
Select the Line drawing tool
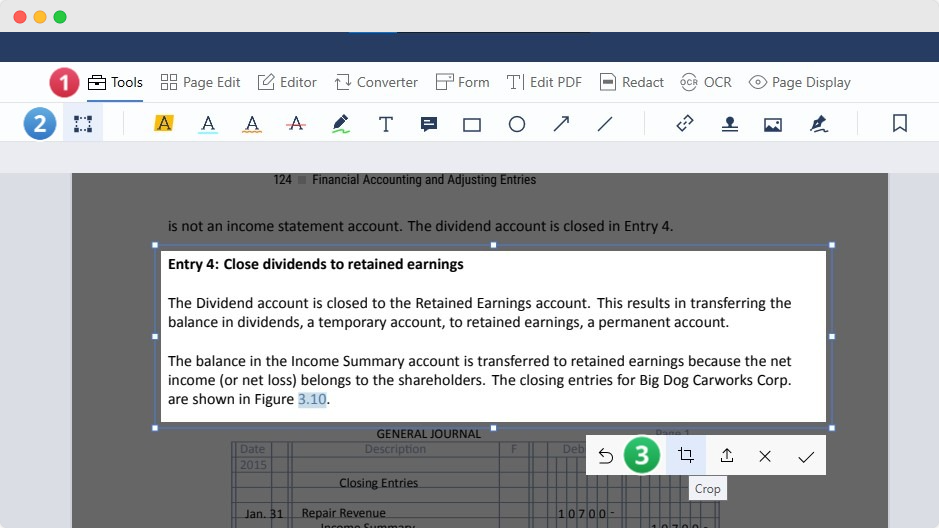point(605,124)
